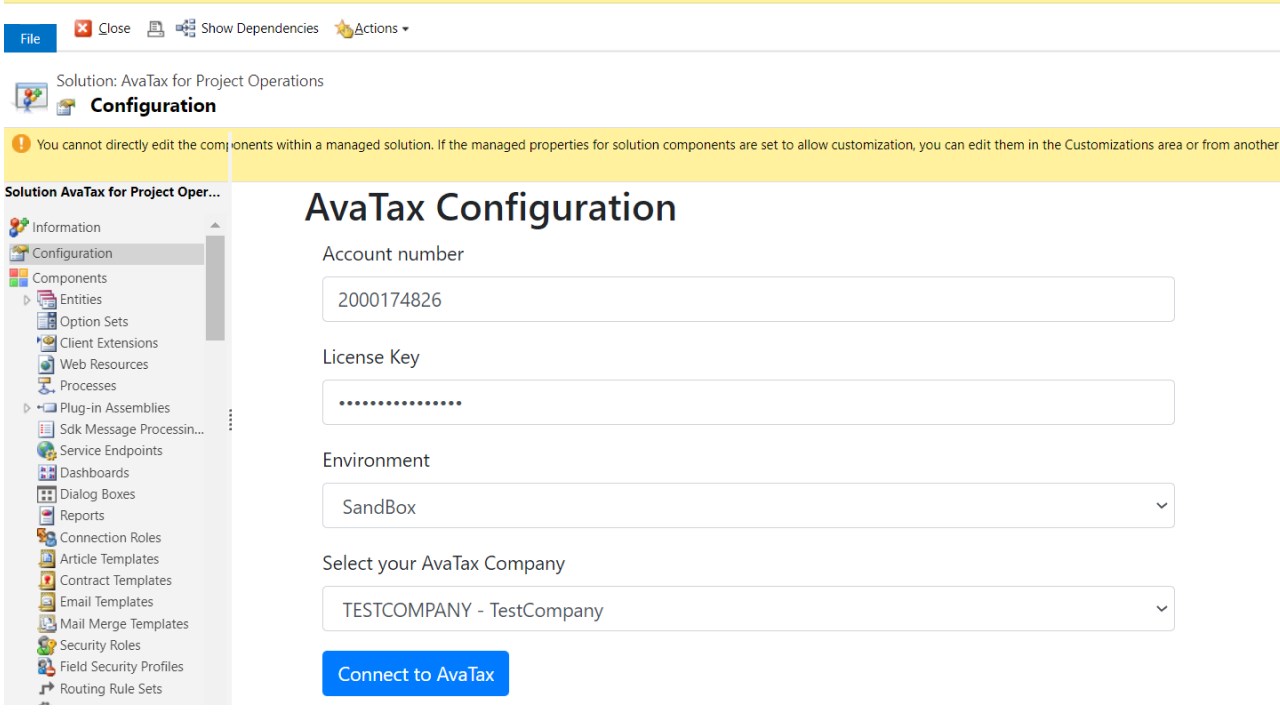Click into the Account number field
Viewport: 1280px width, 720px height.
(748, 299)
